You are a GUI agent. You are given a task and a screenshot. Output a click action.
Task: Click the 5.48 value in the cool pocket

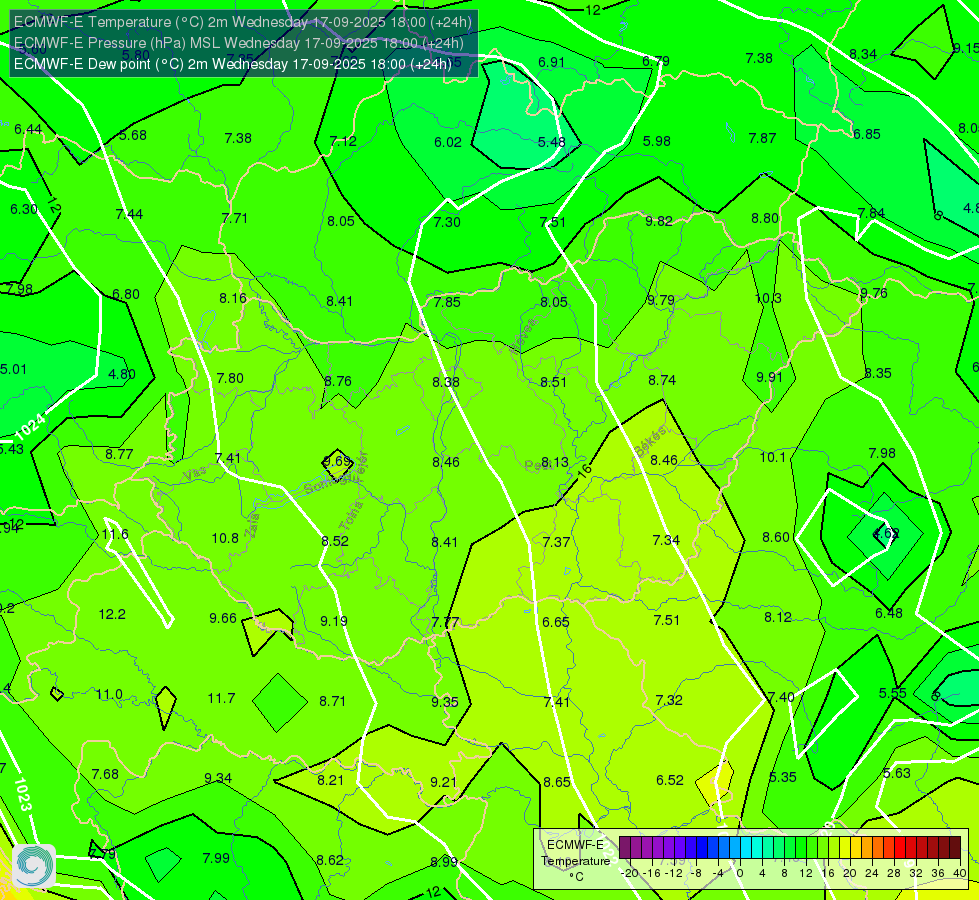[551, 142]
